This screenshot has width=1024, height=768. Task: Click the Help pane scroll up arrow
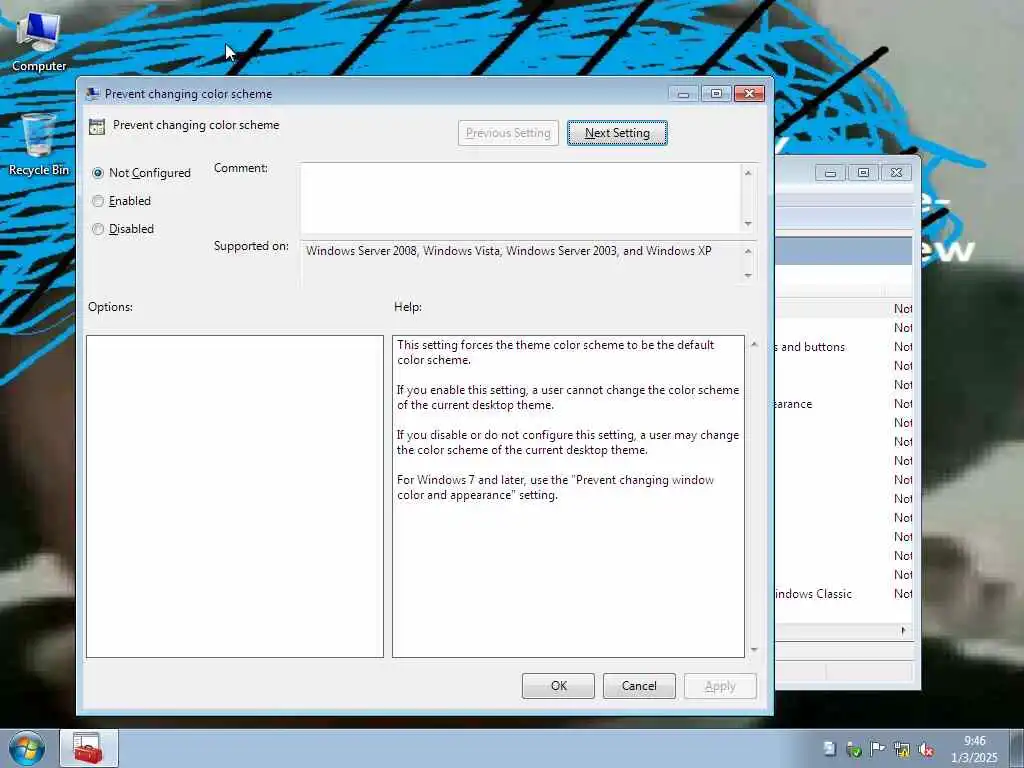tap(754, 344)
